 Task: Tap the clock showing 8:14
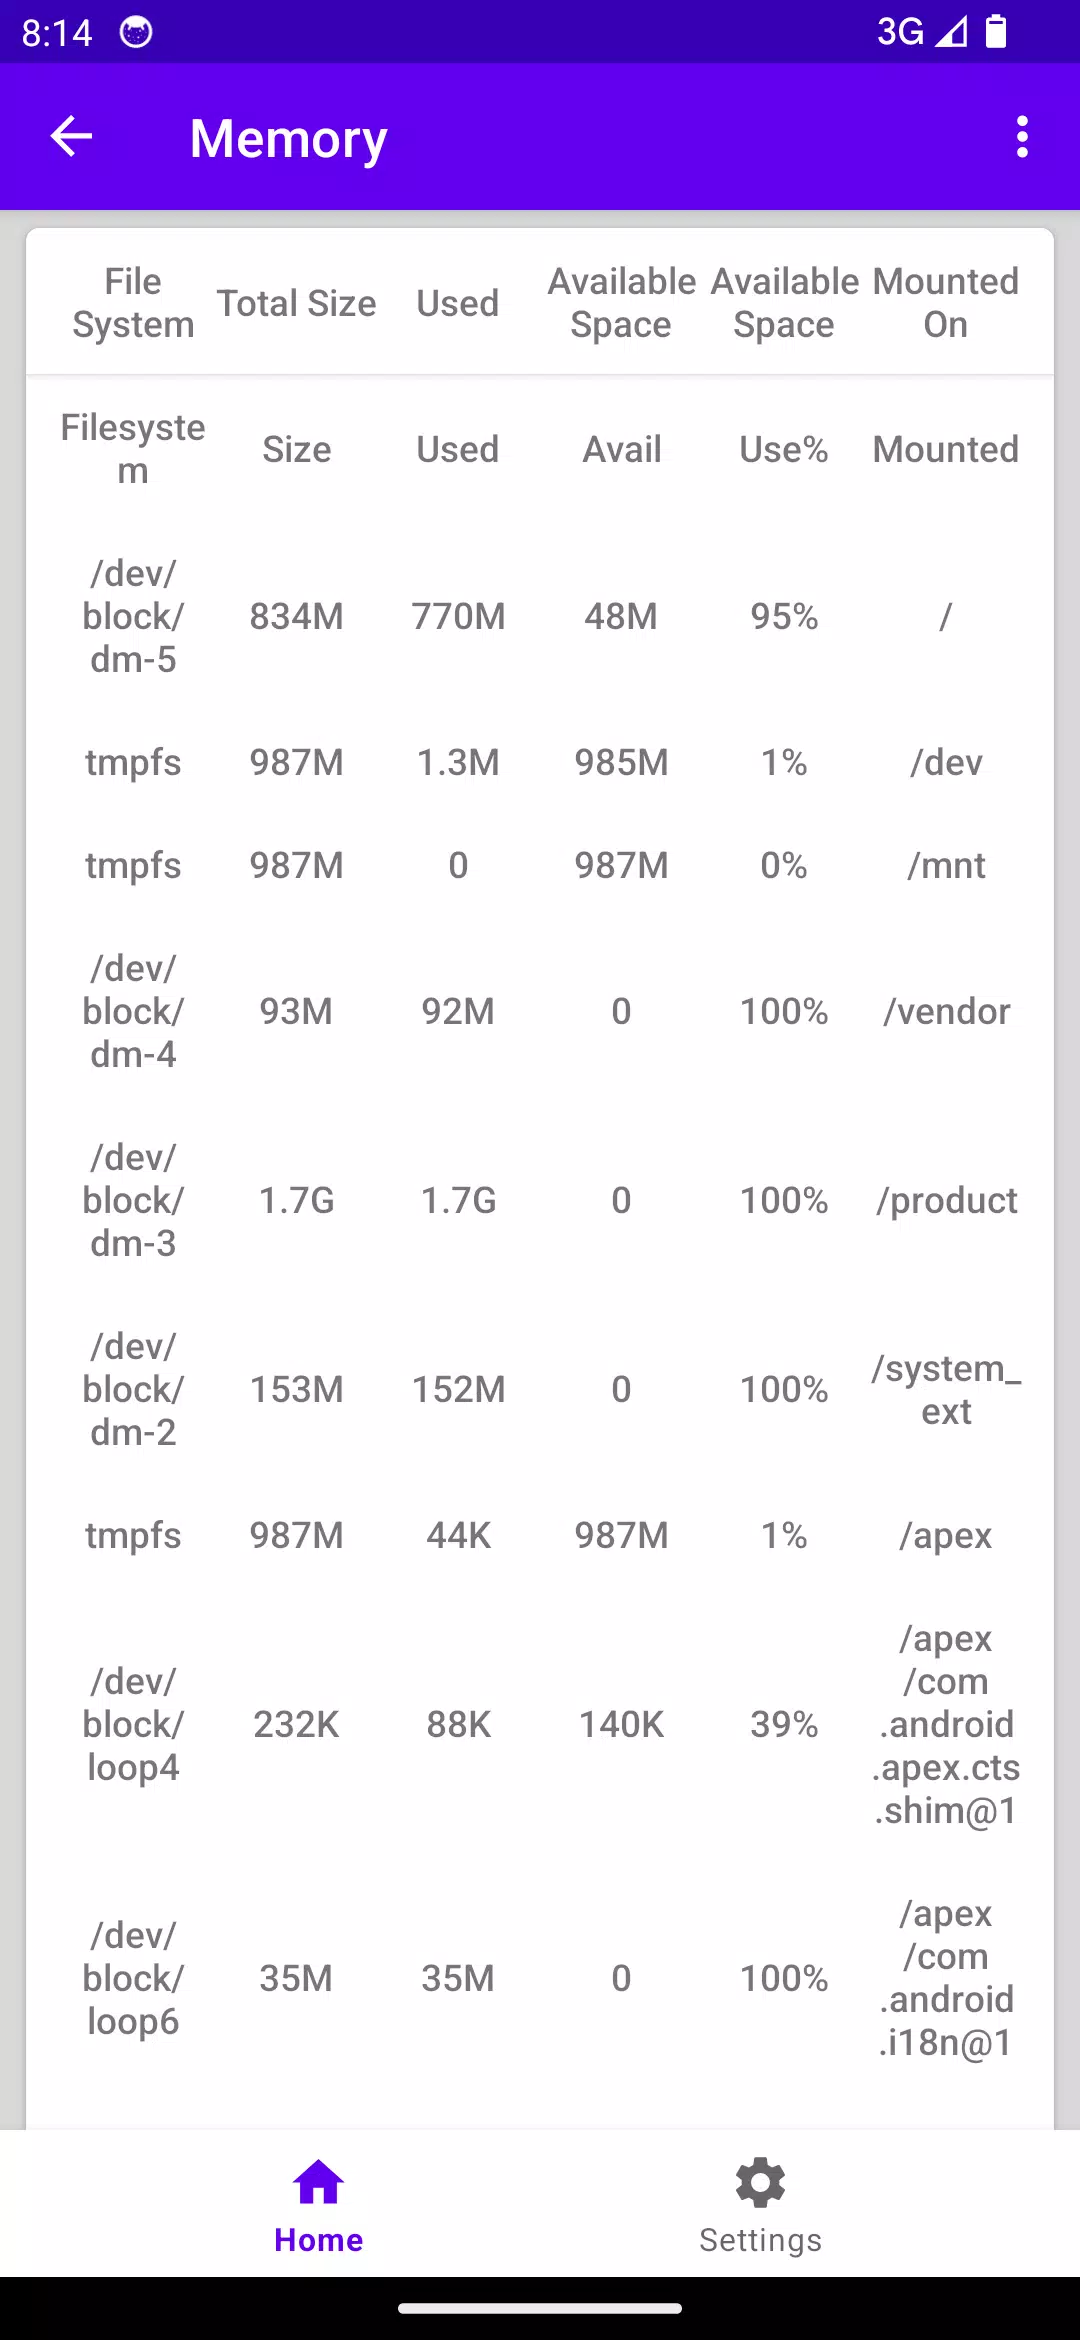tap(57, 32)
